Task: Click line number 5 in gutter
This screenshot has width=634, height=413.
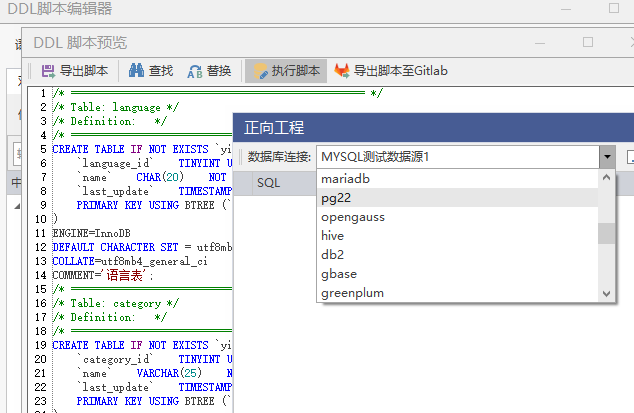Action: [43, 149]
